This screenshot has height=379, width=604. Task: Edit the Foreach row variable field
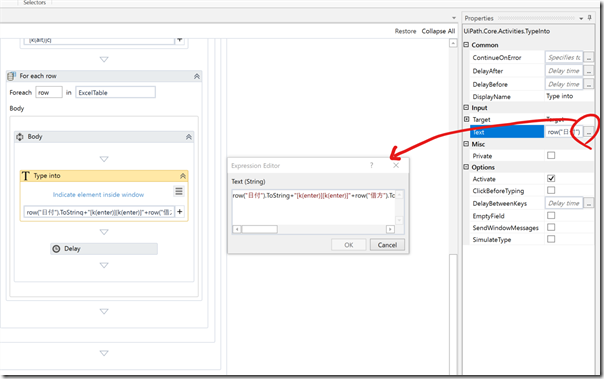click(49, 92)
